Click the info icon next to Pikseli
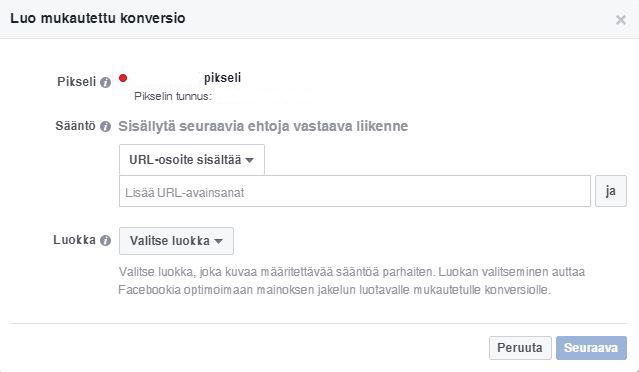639x372 pixels. pyautogui.click(x=106, y=82)
